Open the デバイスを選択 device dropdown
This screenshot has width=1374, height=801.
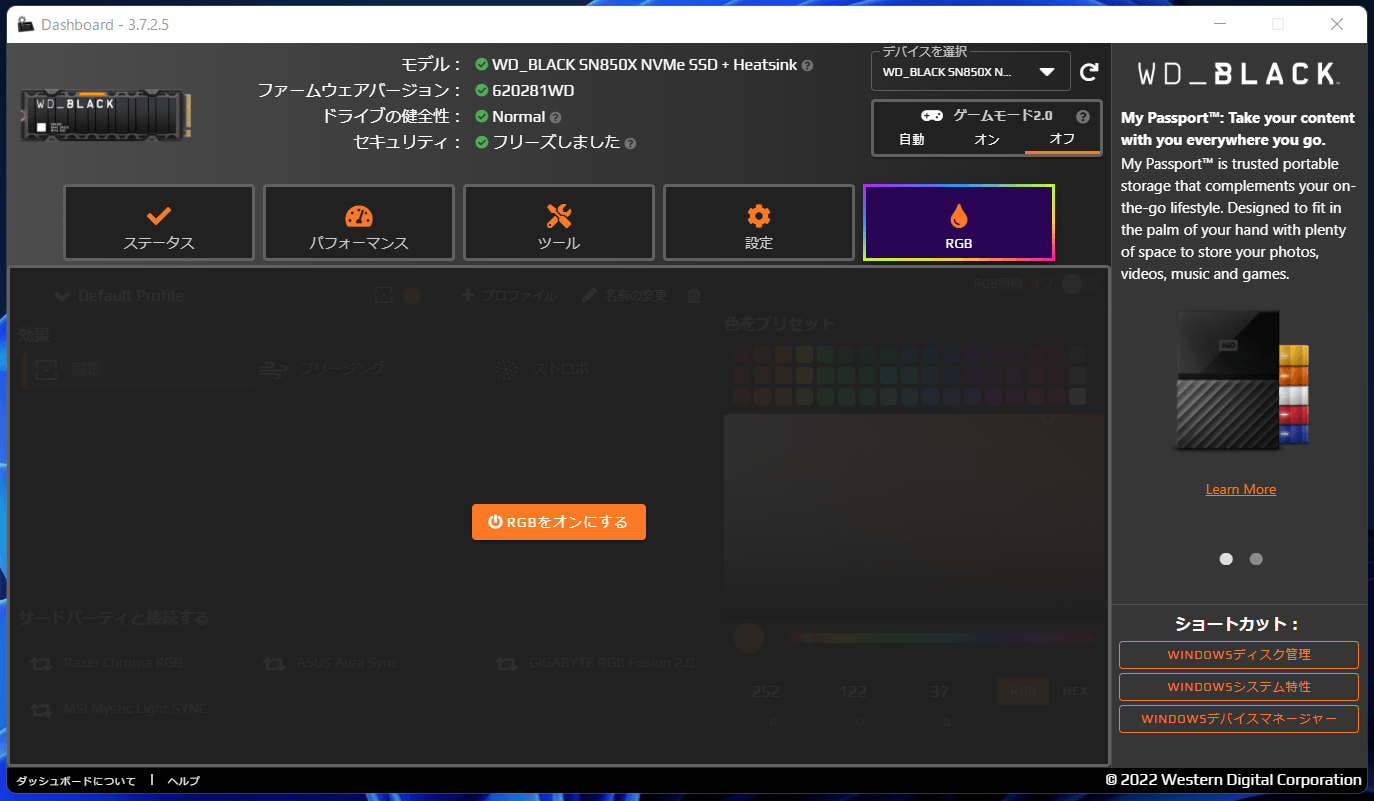coord(970,72)
